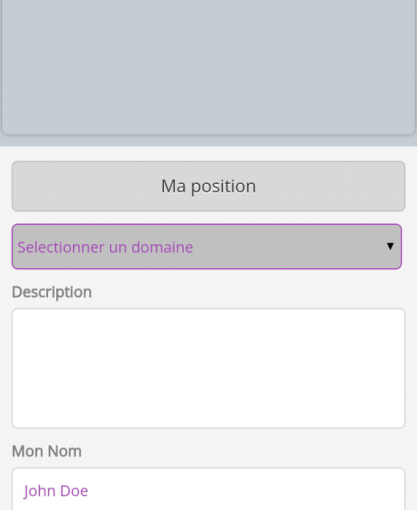Click the gray map placeholder area
The image size is (417, 510).
tap(208, 67)
